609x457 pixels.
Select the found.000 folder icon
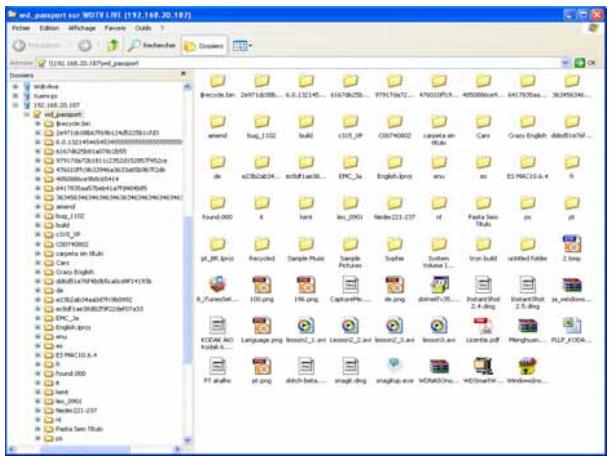218,208
